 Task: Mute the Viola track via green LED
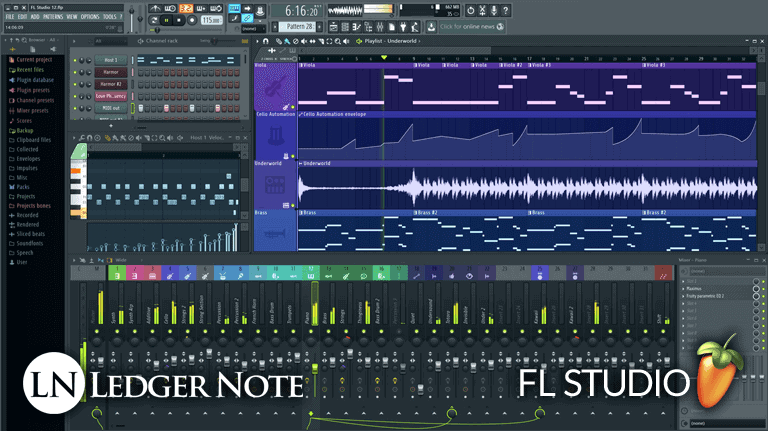[293, 107]
